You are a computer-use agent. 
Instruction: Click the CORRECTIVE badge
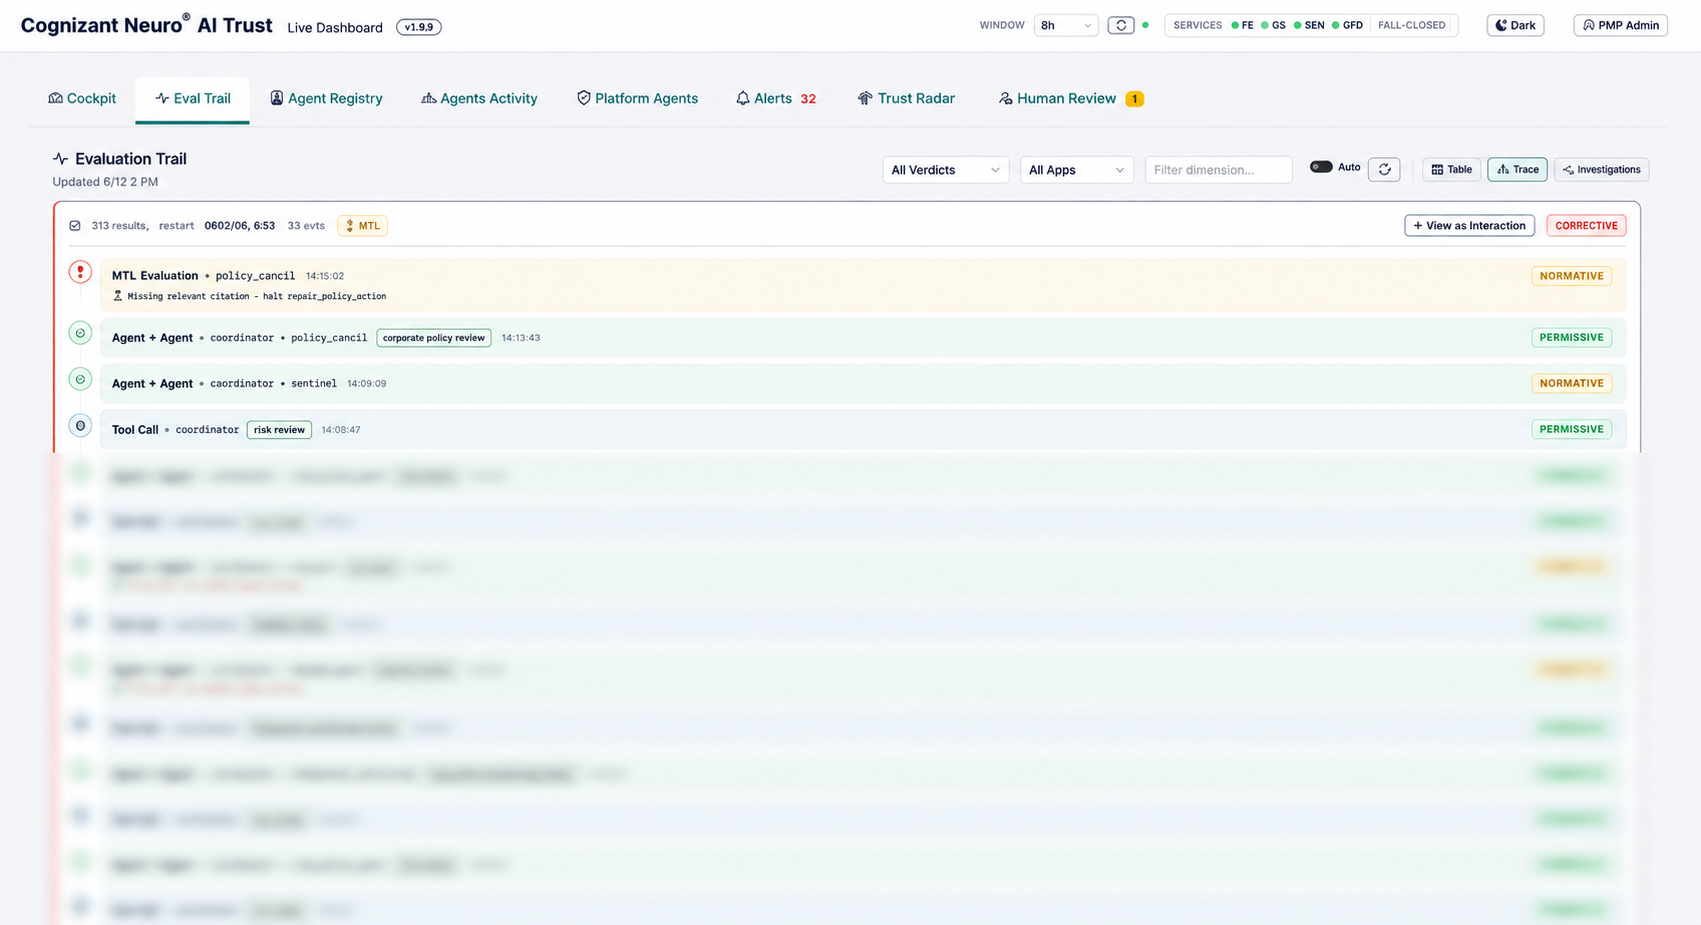[1586, 226]
